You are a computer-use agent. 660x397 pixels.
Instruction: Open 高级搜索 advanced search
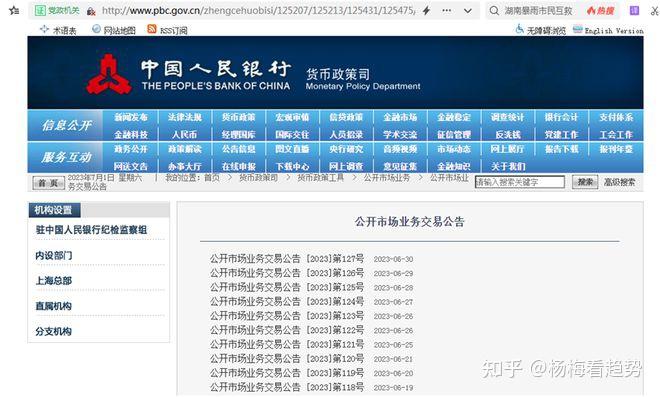coord(619,182)
